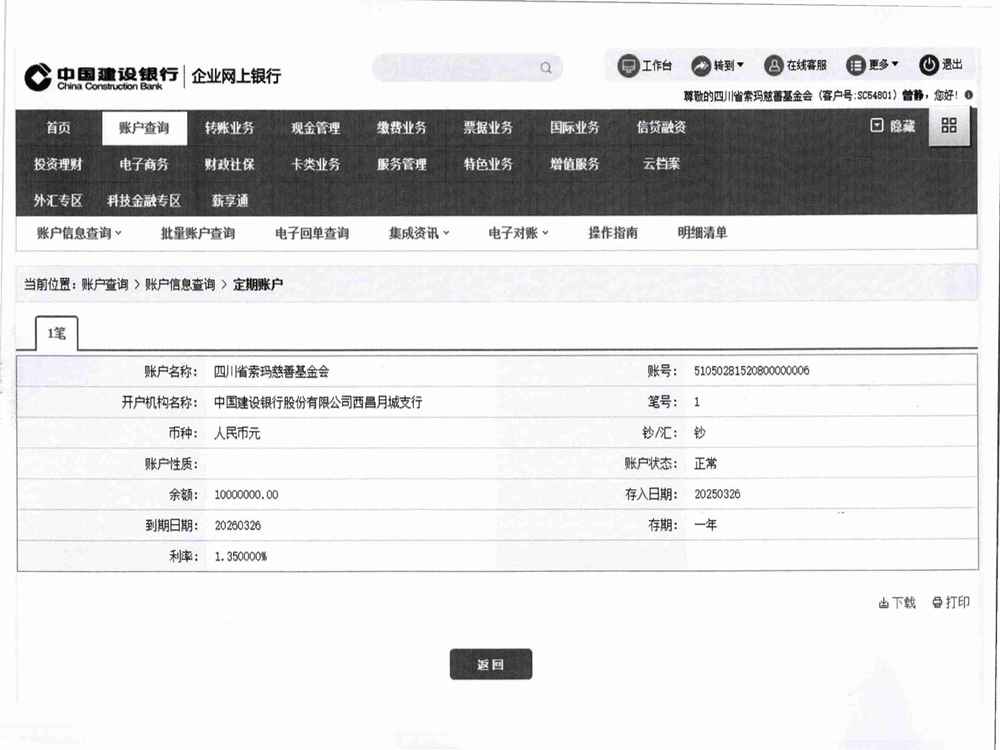The width and height of the screenshot is (1000, 750).
Task: Open the 外汇专区 menu
Action: coord(58,201)
